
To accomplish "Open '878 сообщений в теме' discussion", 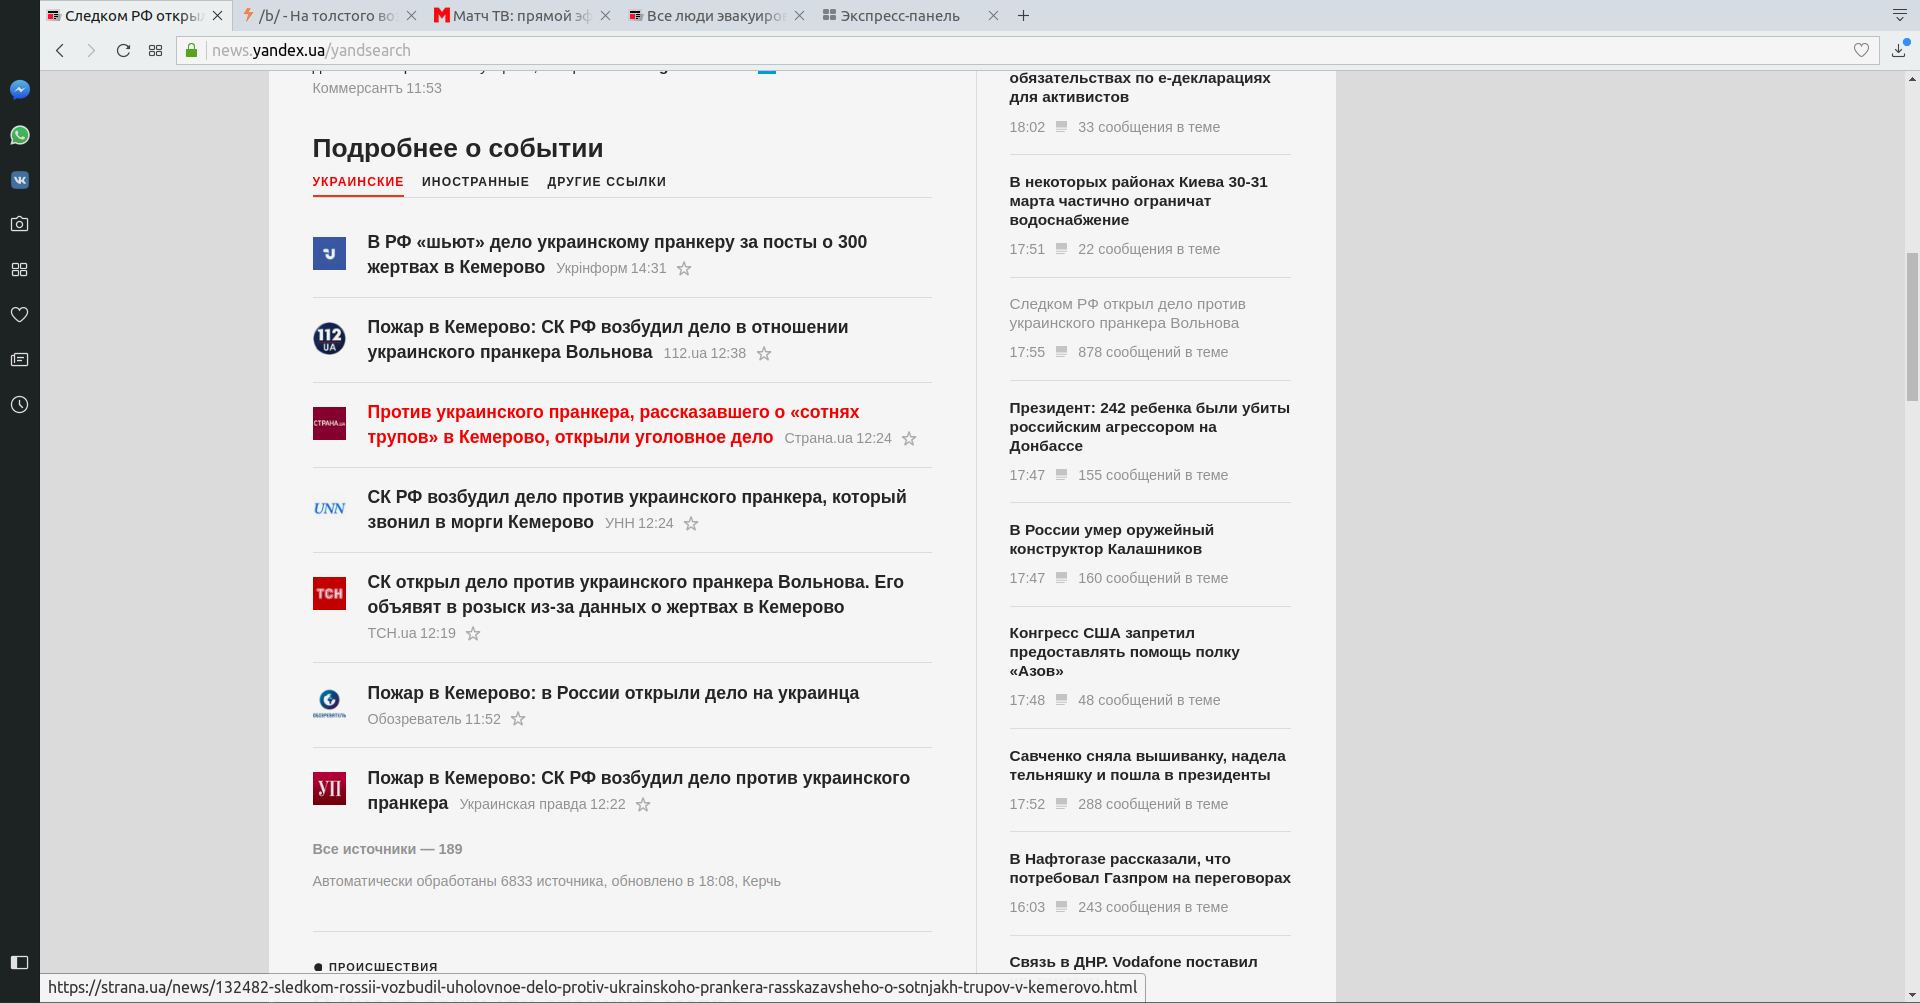I will (1152, 352).
